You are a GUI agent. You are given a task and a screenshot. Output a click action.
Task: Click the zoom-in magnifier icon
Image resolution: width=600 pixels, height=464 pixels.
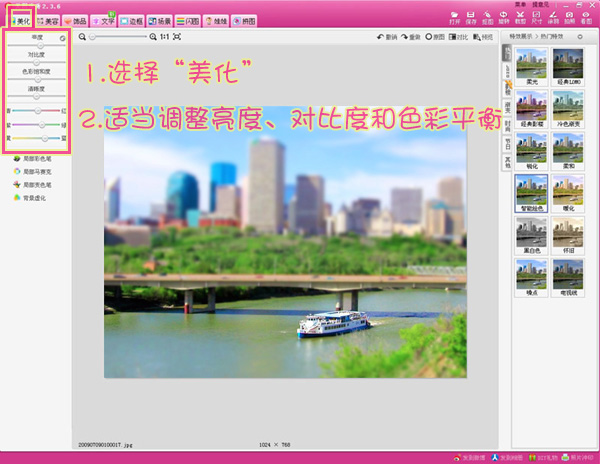[x=152, y=36]
